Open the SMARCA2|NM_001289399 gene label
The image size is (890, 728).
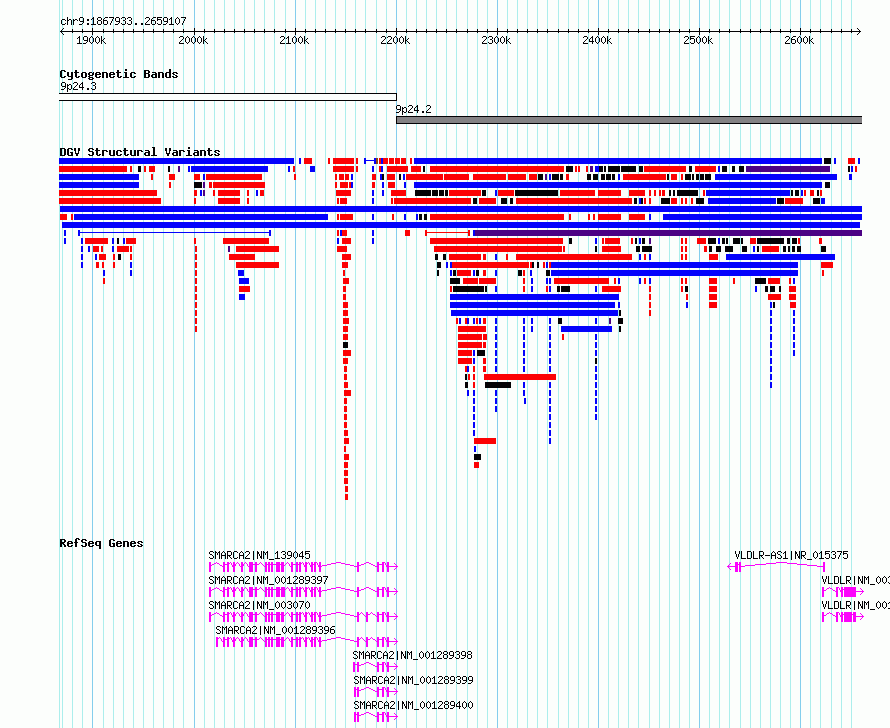pyautogui.click(x=413, y=680)
